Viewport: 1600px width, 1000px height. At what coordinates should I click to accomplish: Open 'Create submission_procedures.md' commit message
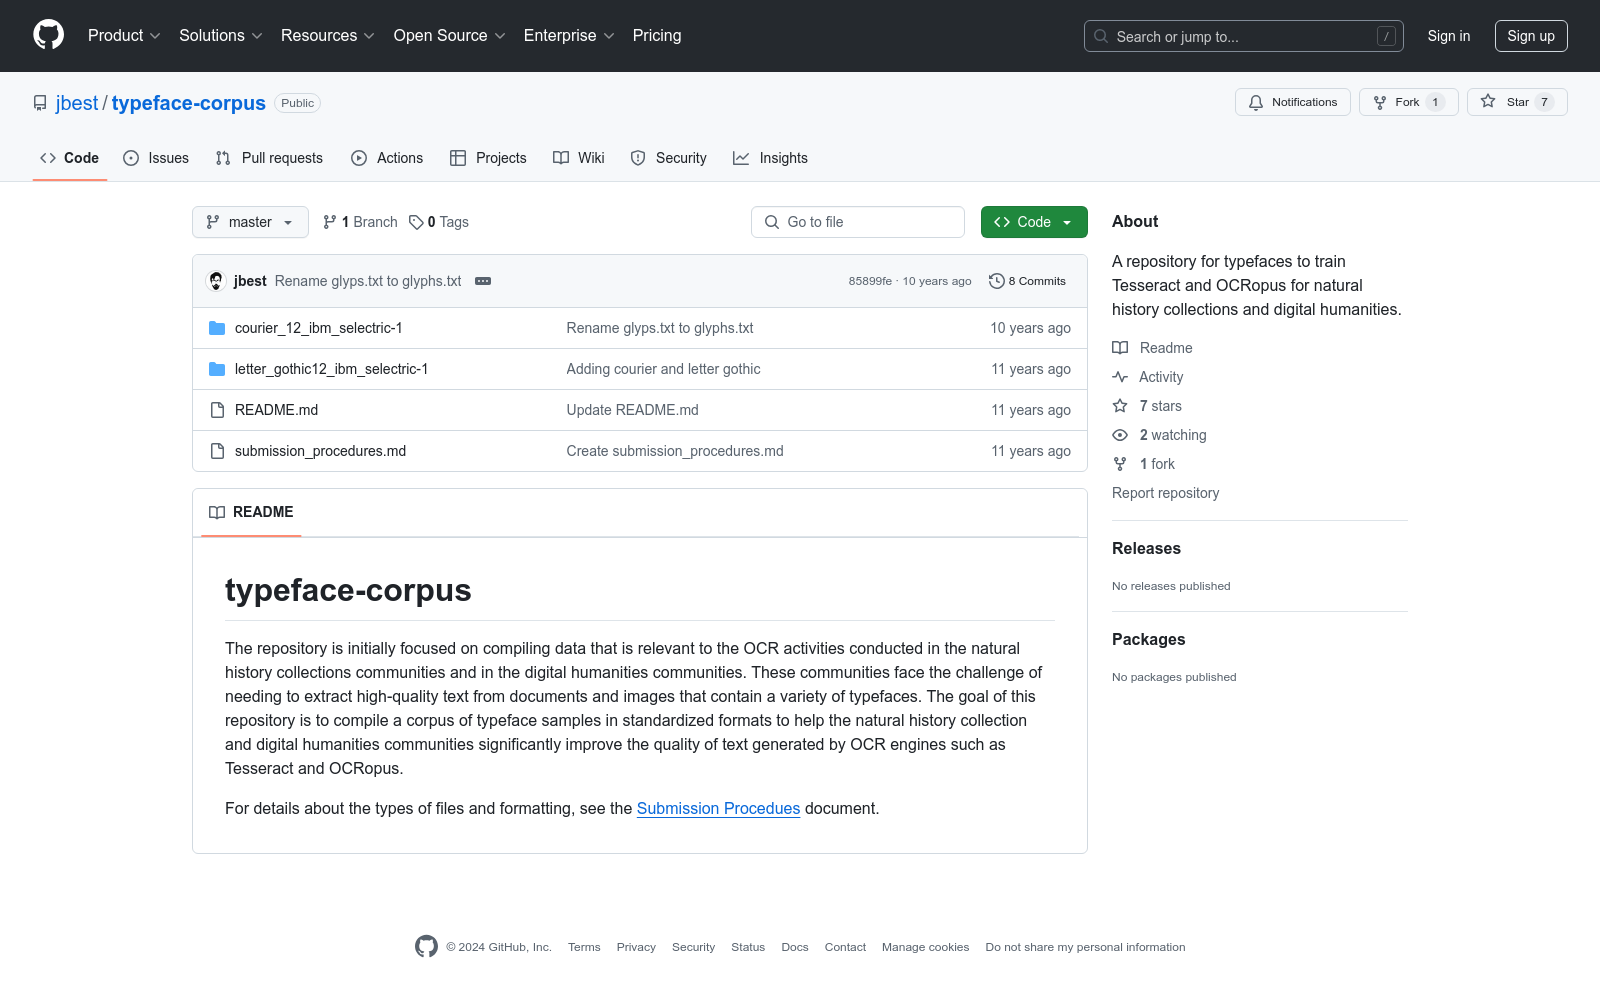675,451
